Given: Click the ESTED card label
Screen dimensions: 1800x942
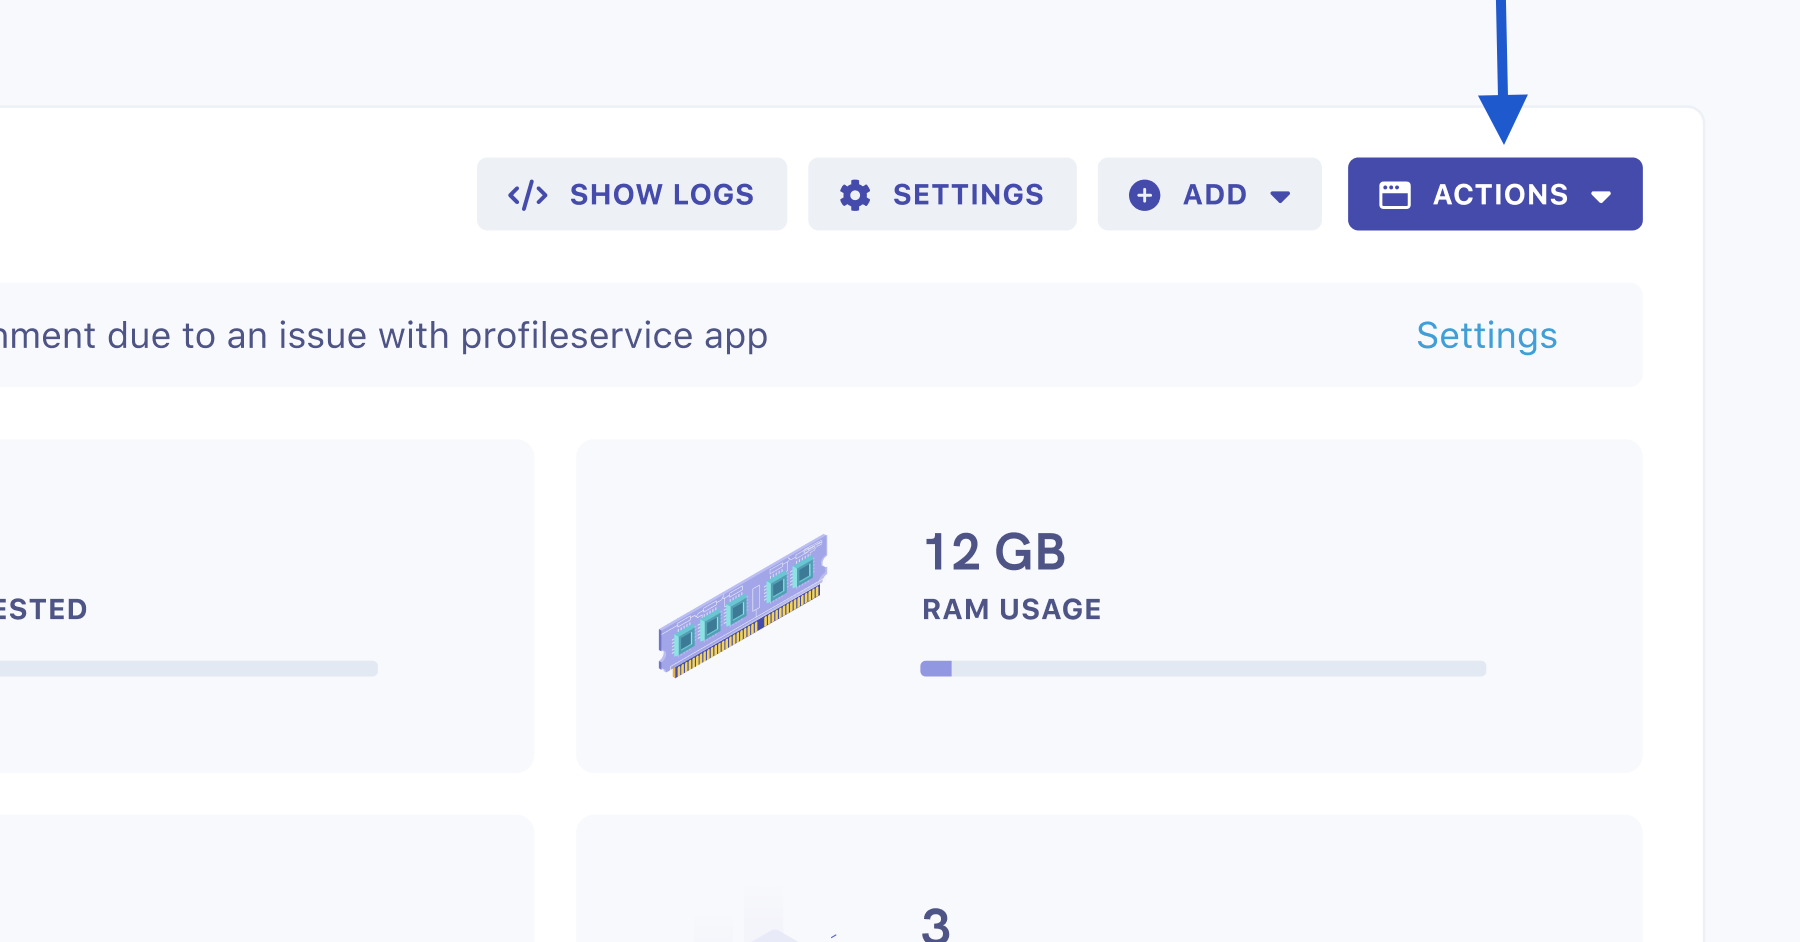Looking at the screenshot, I should (x=44, y=609).
